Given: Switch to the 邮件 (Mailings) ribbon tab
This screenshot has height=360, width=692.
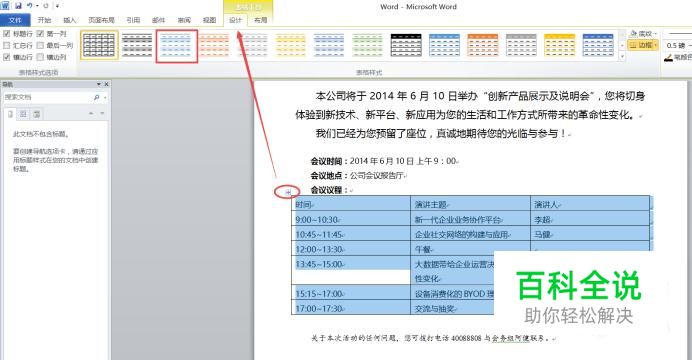Looking at the screenshot, I should point(159,20).
